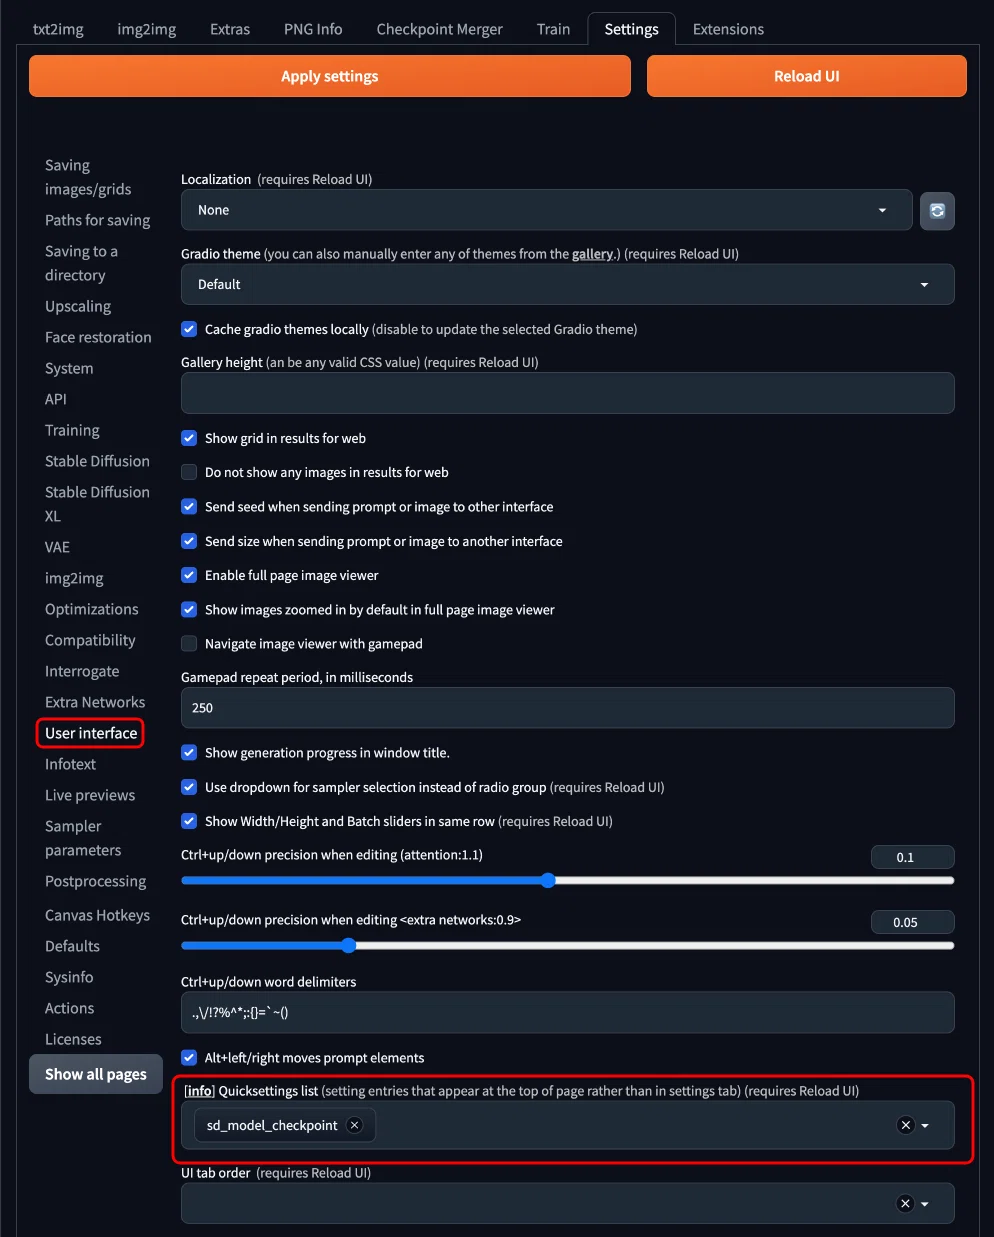Open the Gradio theme dropdown
Image resolution: width=994 pixels, height=1237 pixels.
point(567,285)
